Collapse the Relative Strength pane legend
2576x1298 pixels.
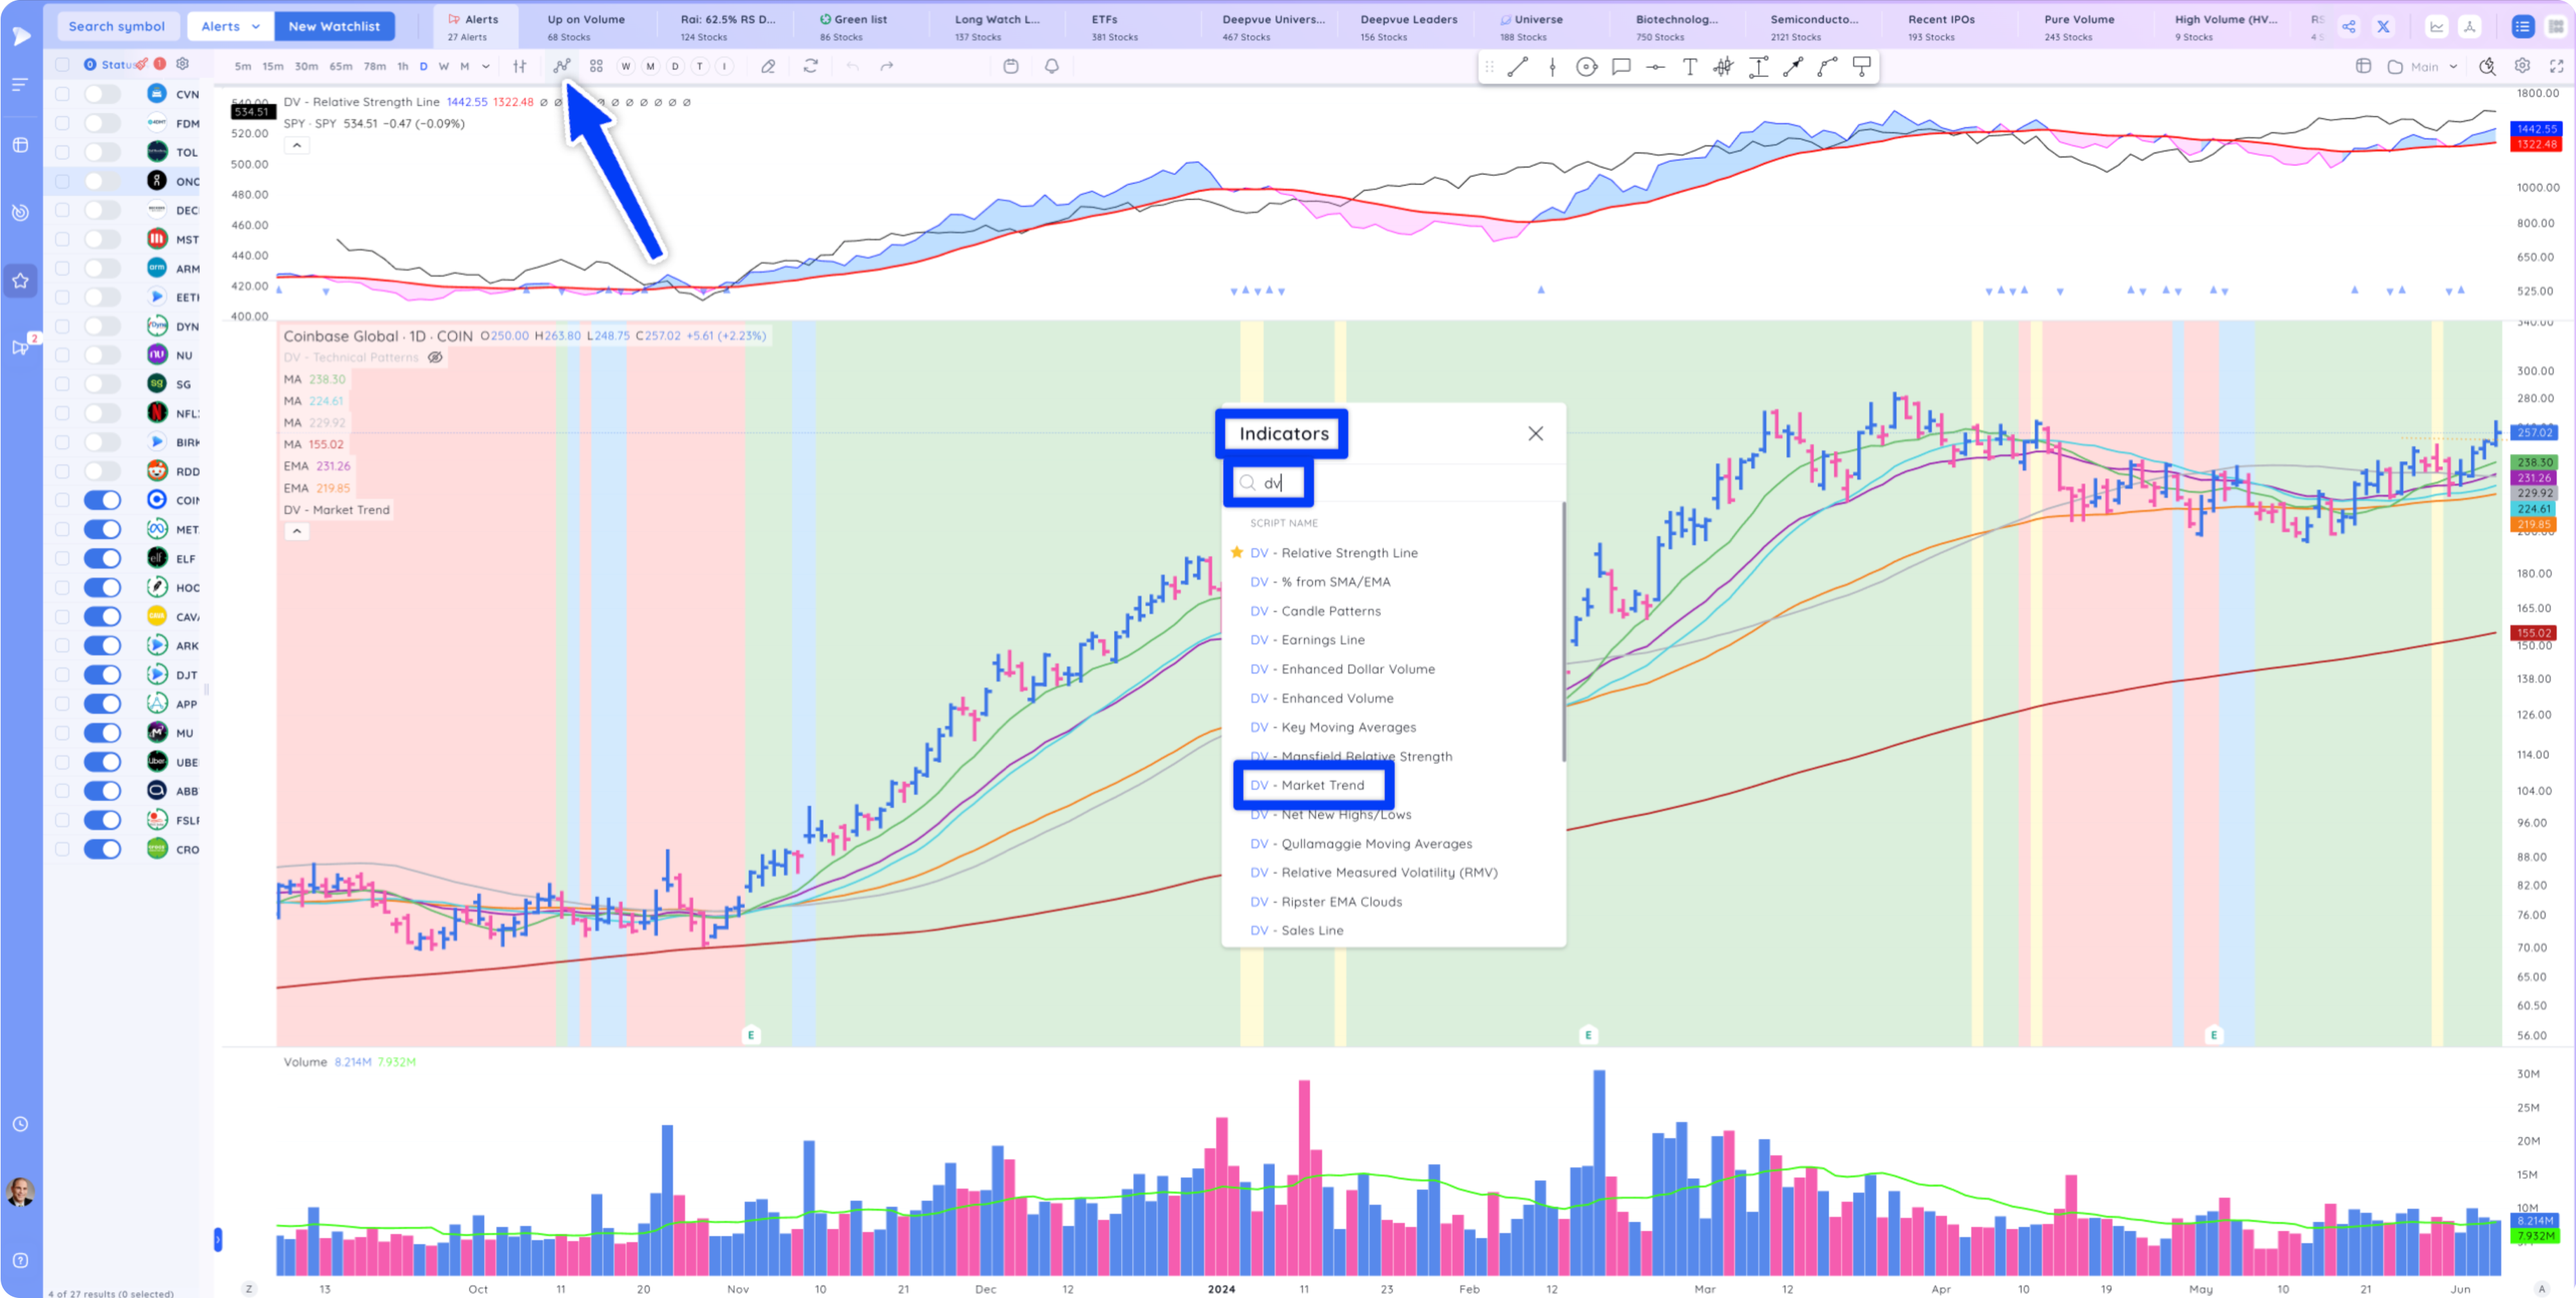(x=296, y=146)
